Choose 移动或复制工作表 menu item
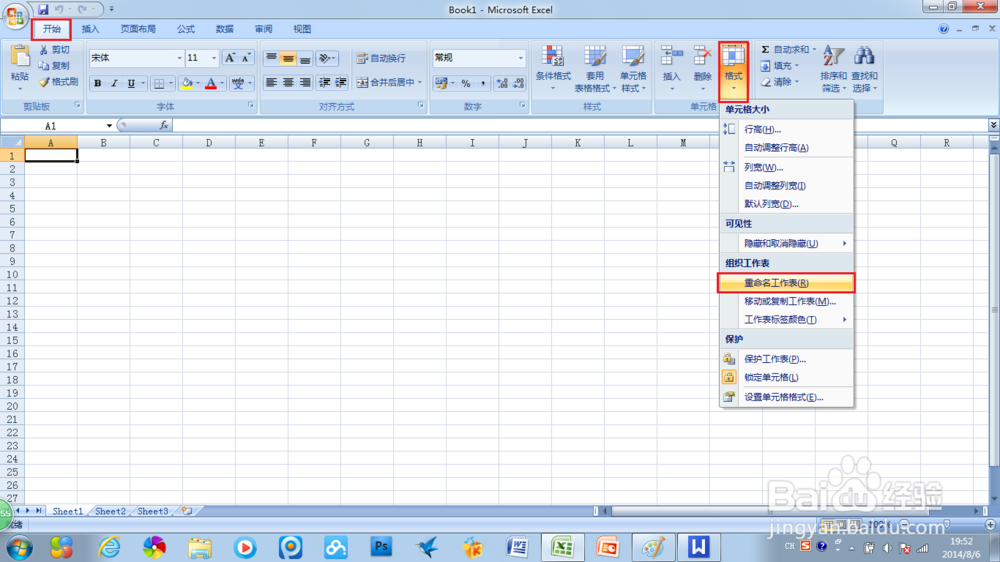Image resolution: width=1000 pixels, height=562 pixels. (x=786, y=301)
